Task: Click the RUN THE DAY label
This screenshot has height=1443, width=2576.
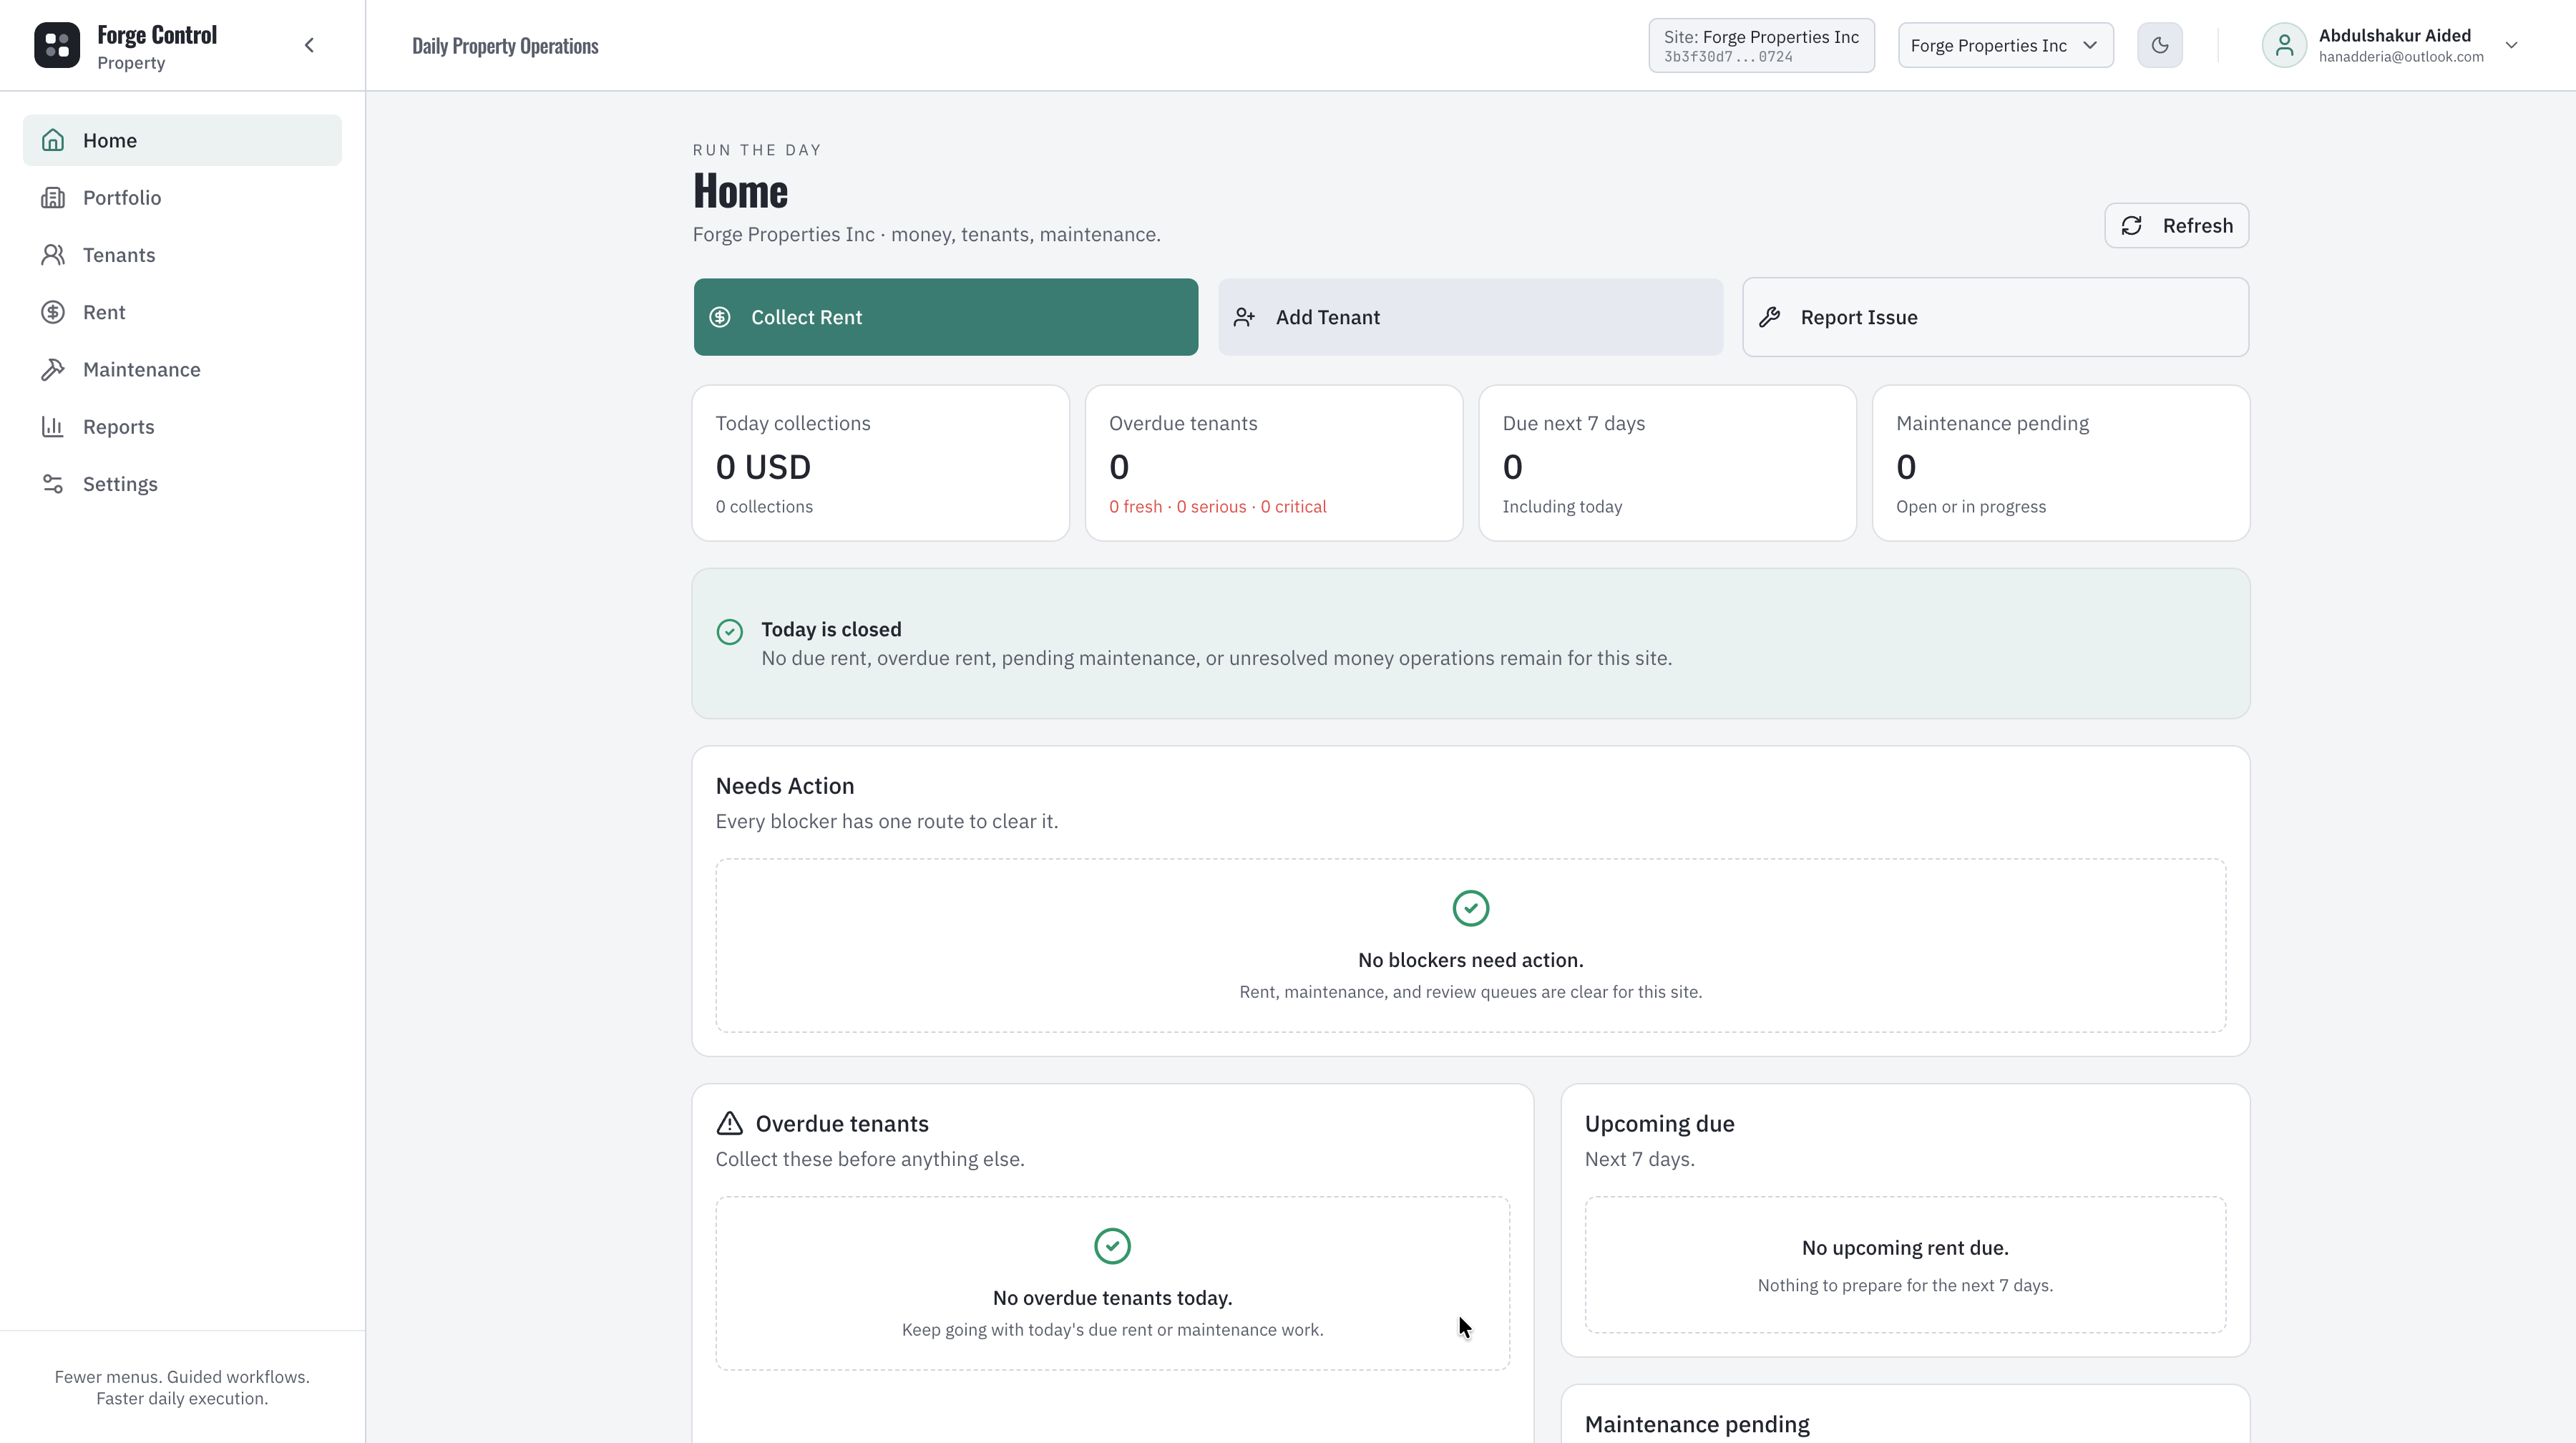Action: coord(757,150)
